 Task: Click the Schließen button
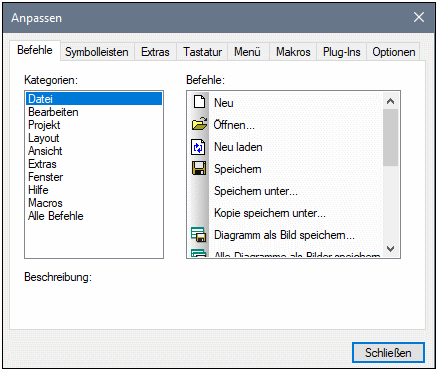coord(388,353)
